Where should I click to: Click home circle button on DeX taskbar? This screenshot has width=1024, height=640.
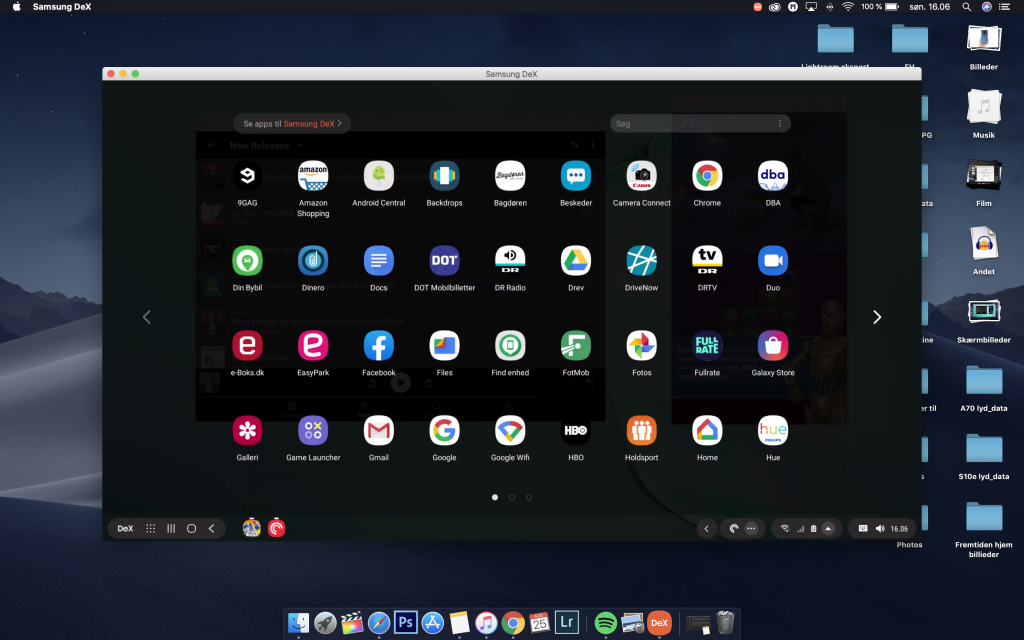coord(191,529)
